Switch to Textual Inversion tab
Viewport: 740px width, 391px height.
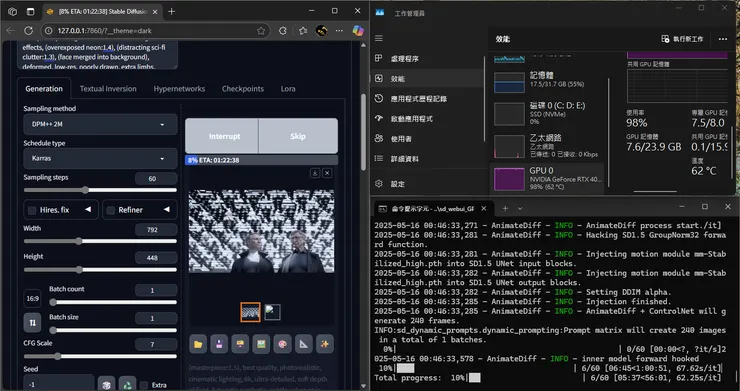pos(108,89)
